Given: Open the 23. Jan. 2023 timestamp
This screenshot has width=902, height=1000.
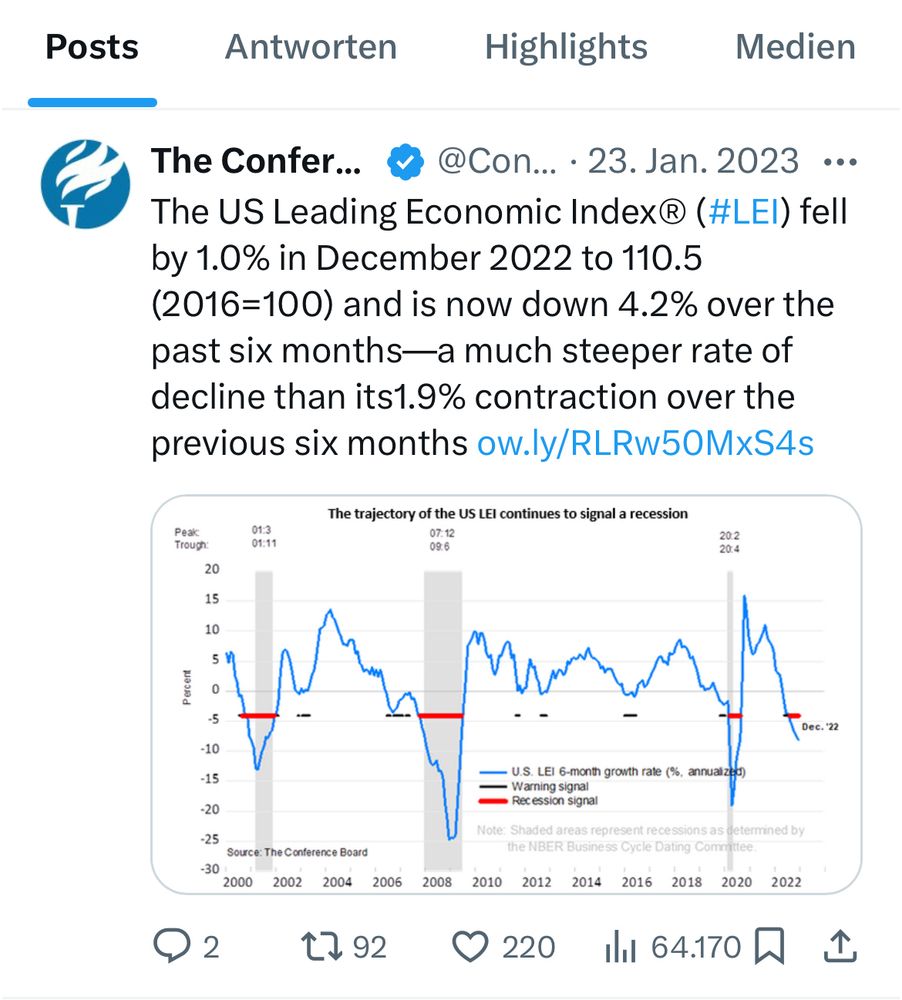Looking at the screenshot, I should (693, 161).
